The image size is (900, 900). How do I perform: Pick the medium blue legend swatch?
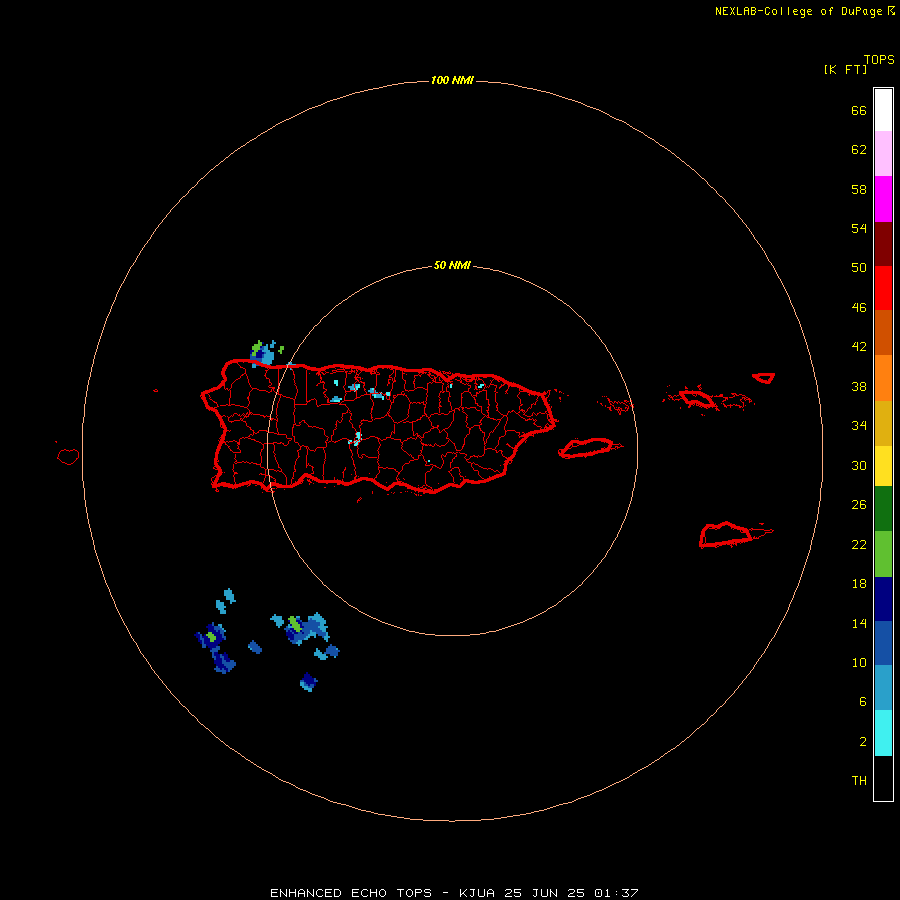pos(883,643)
